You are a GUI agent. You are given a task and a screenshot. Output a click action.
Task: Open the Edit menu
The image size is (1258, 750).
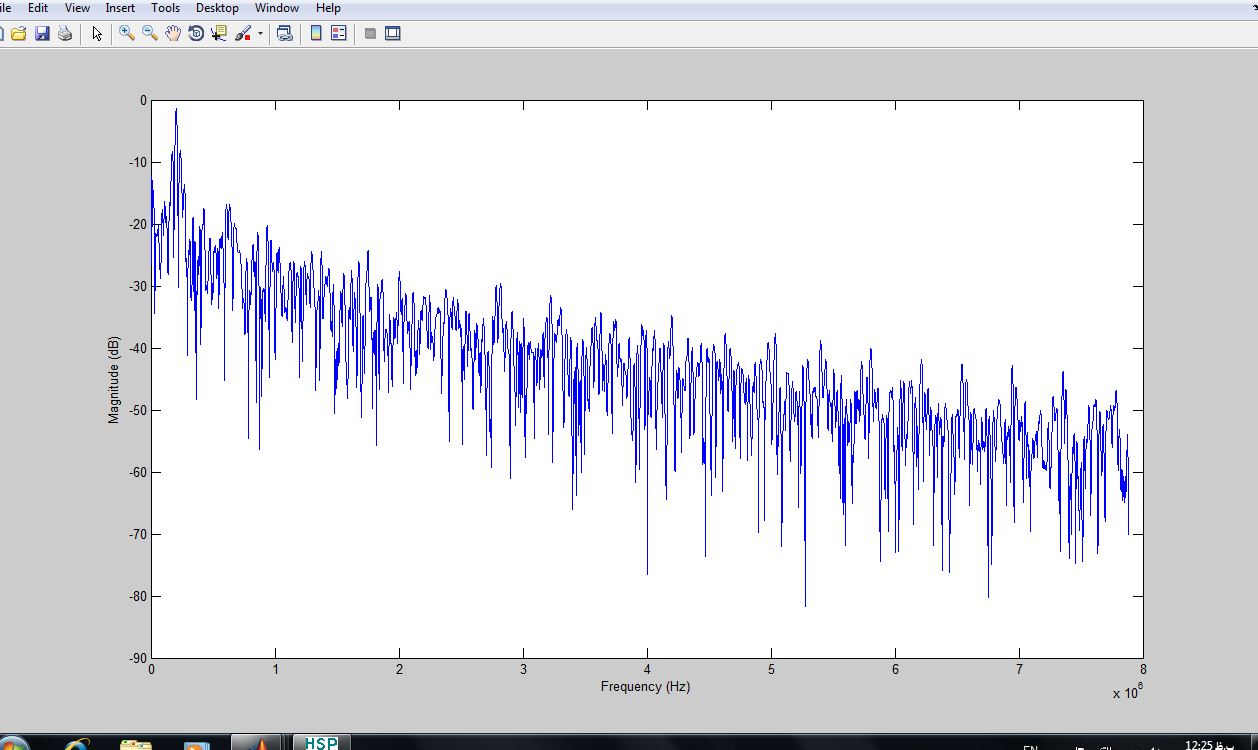click(38, 8)
